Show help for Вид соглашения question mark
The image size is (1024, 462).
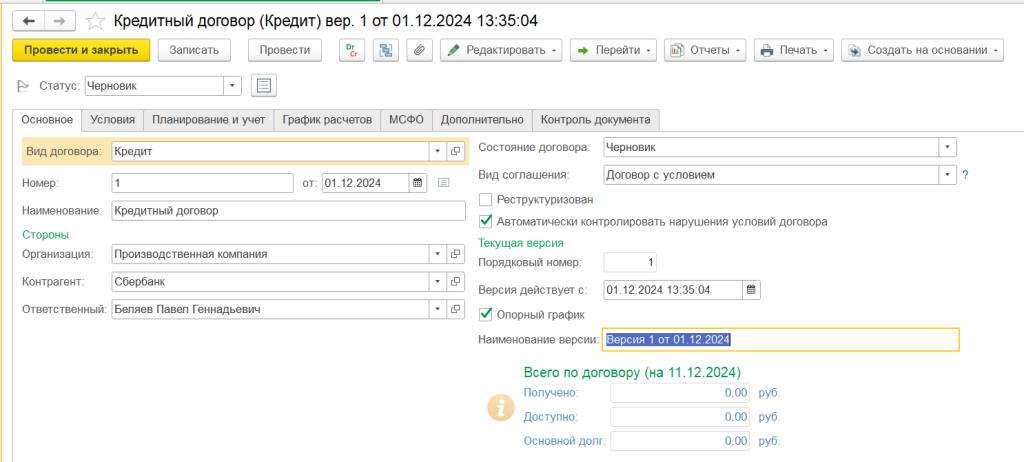pos(965,175)
